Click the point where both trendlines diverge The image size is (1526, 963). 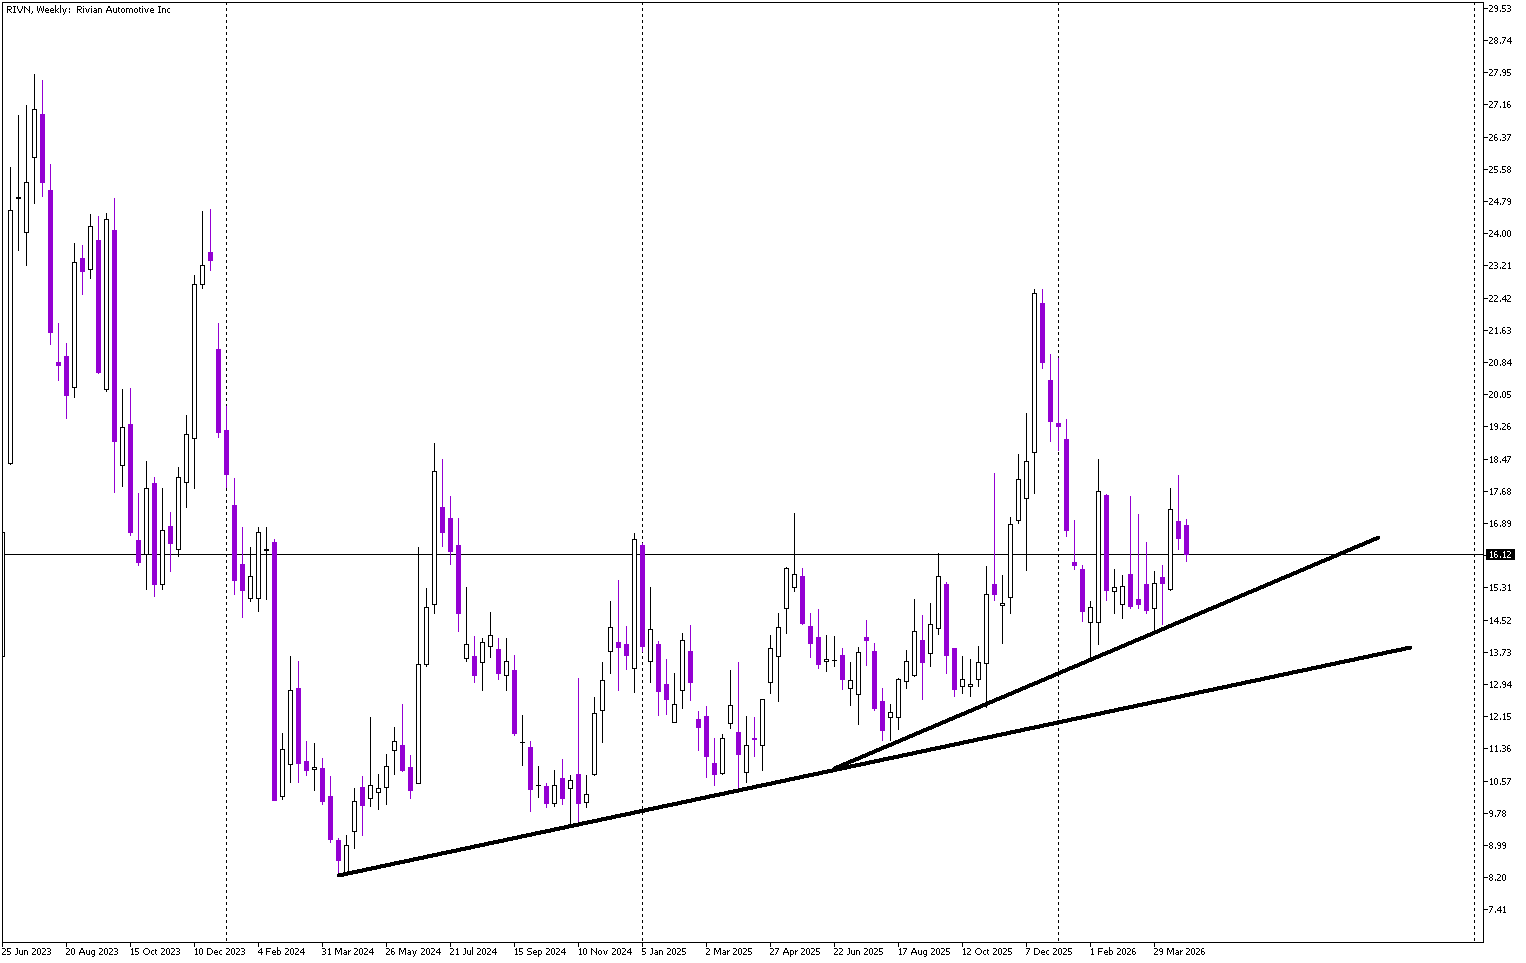tap(832, 769)
